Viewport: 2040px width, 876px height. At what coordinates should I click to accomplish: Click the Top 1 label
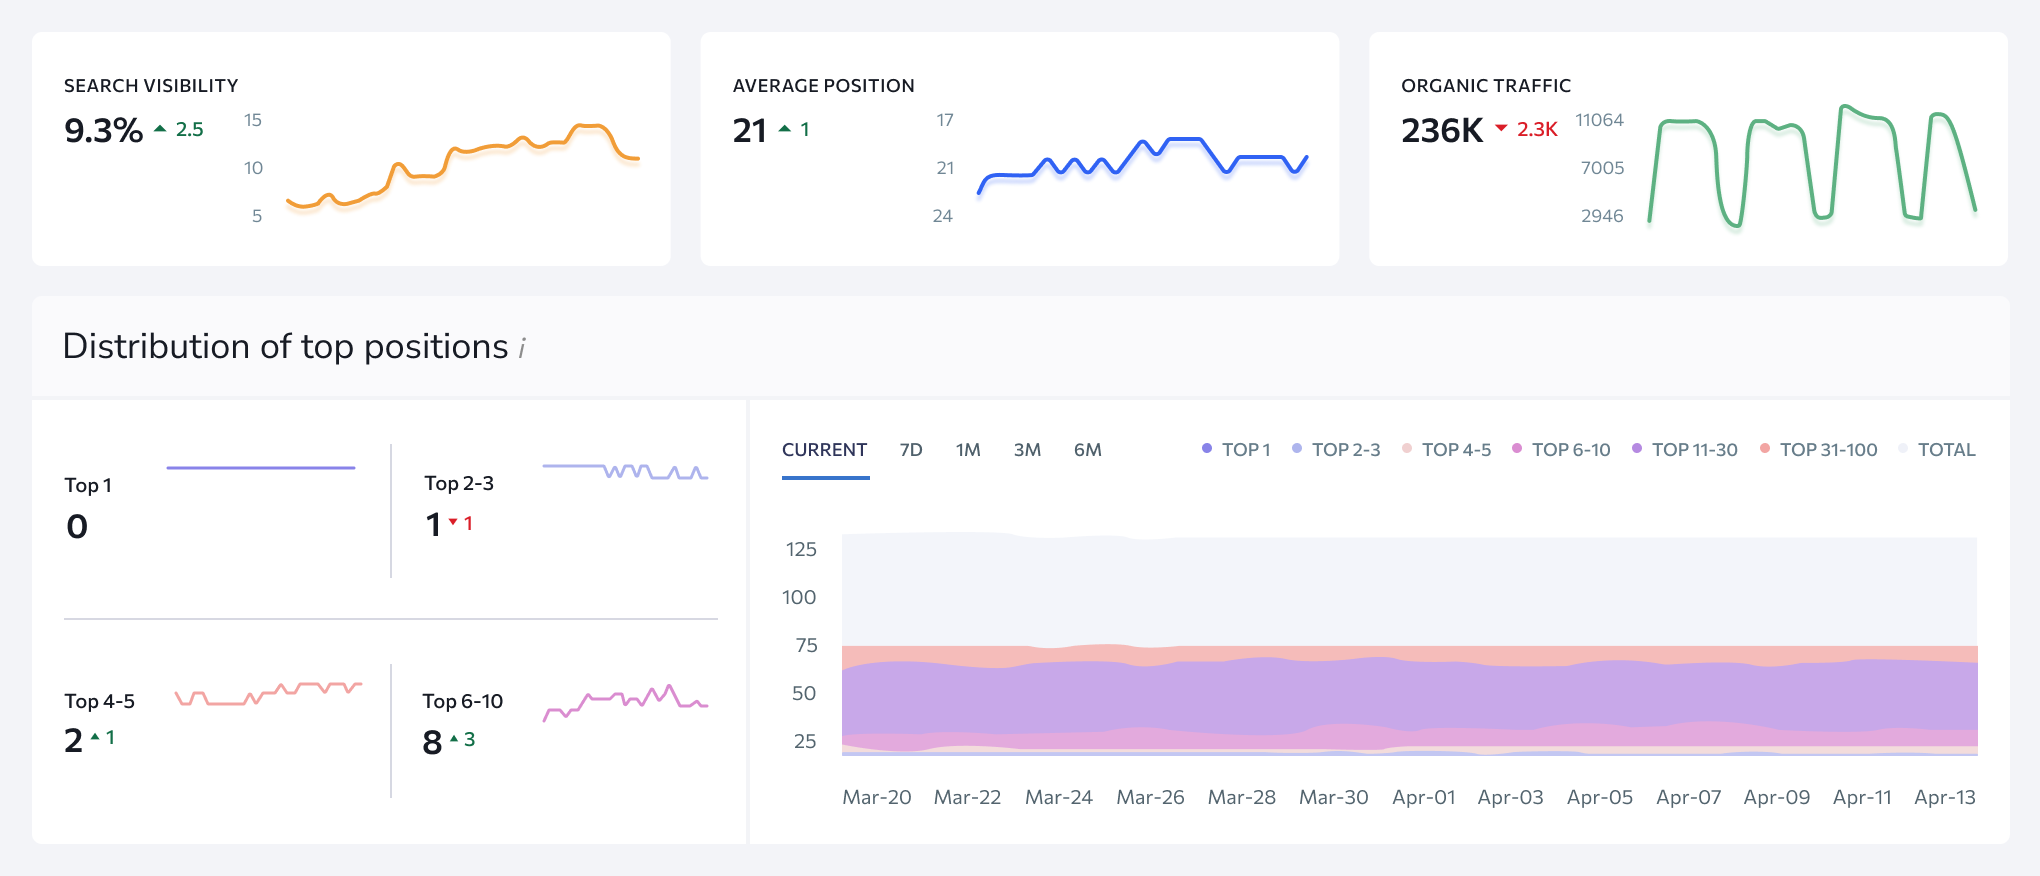(x=88, y=485)
